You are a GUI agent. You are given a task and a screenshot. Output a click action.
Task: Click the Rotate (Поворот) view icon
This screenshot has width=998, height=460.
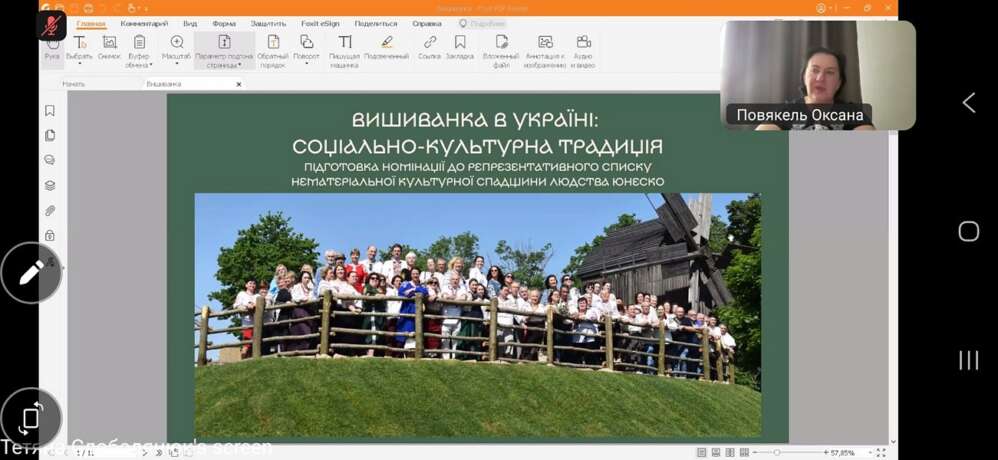coord(307,42)
